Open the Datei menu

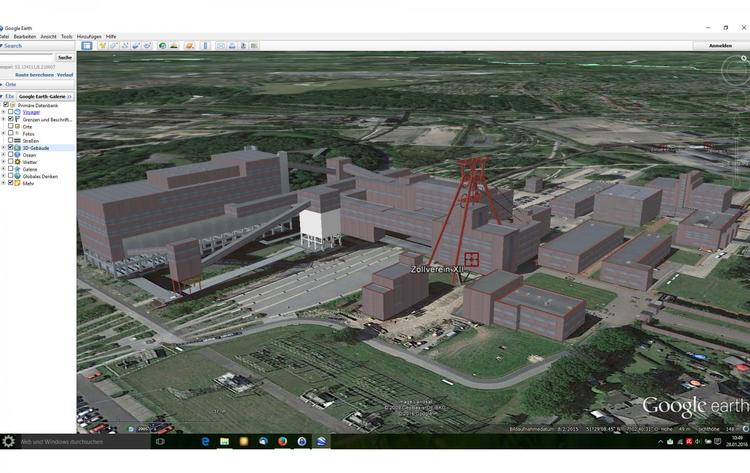point(4,36)
